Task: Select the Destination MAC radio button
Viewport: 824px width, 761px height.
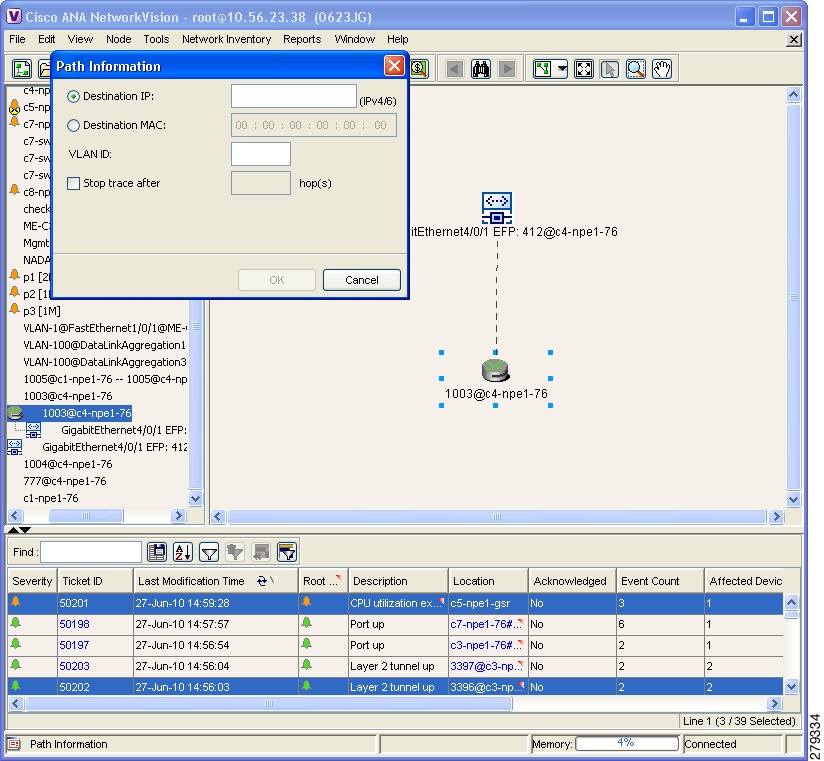Action: 74,125
